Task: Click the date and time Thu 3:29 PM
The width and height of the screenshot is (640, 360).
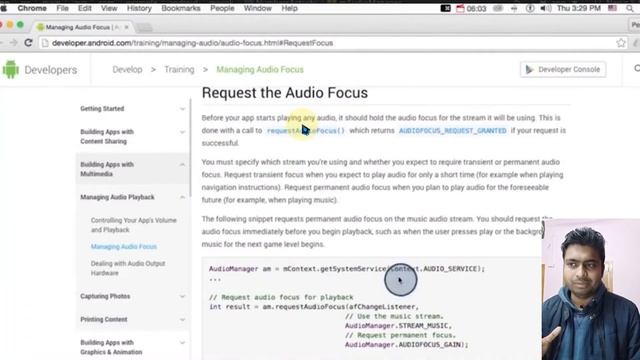Action: click(x=579, y=8)
